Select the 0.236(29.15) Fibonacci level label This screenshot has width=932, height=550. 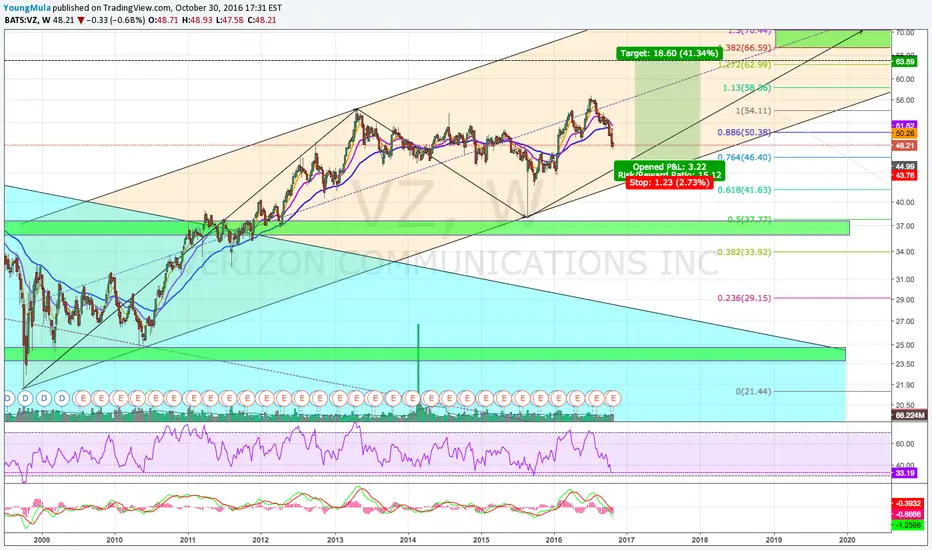pos(744,298)
